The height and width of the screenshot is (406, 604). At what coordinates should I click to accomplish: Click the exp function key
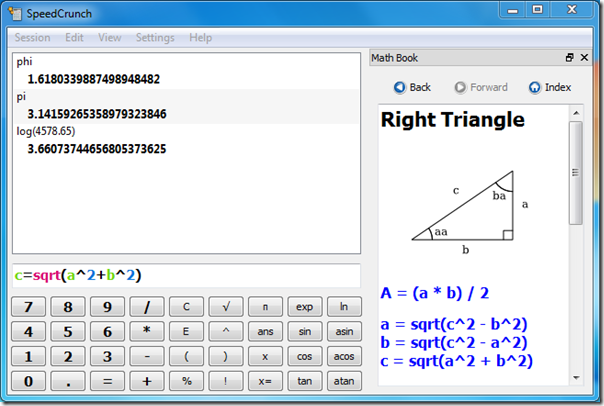click(x=304, y=307)
